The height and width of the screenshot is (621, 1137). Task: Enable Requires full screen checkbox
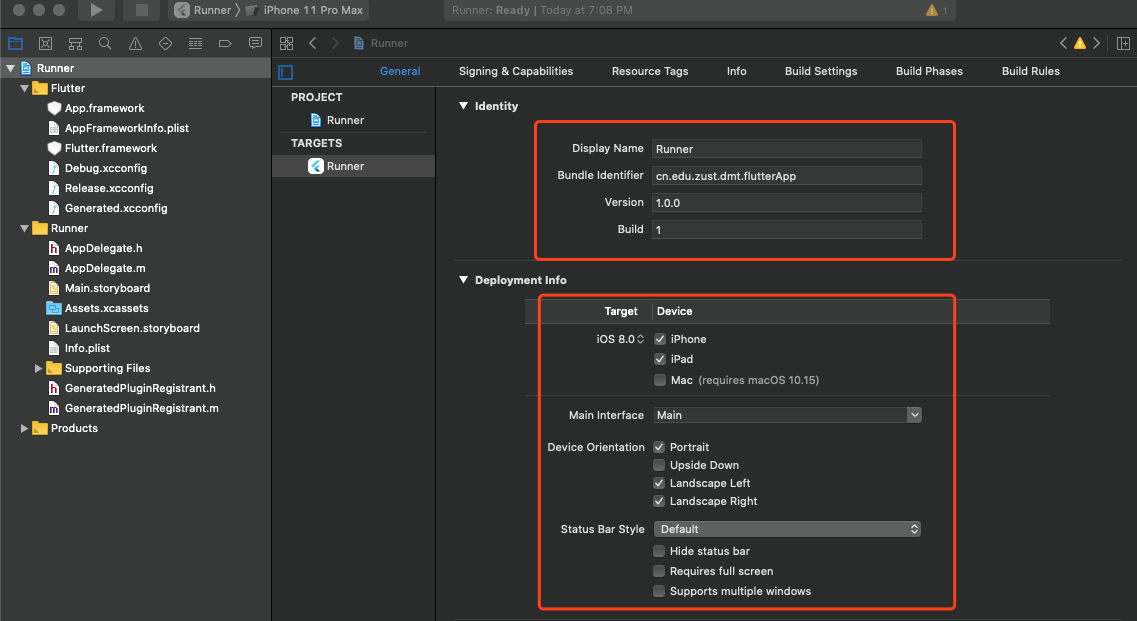(x=659, y=571)
